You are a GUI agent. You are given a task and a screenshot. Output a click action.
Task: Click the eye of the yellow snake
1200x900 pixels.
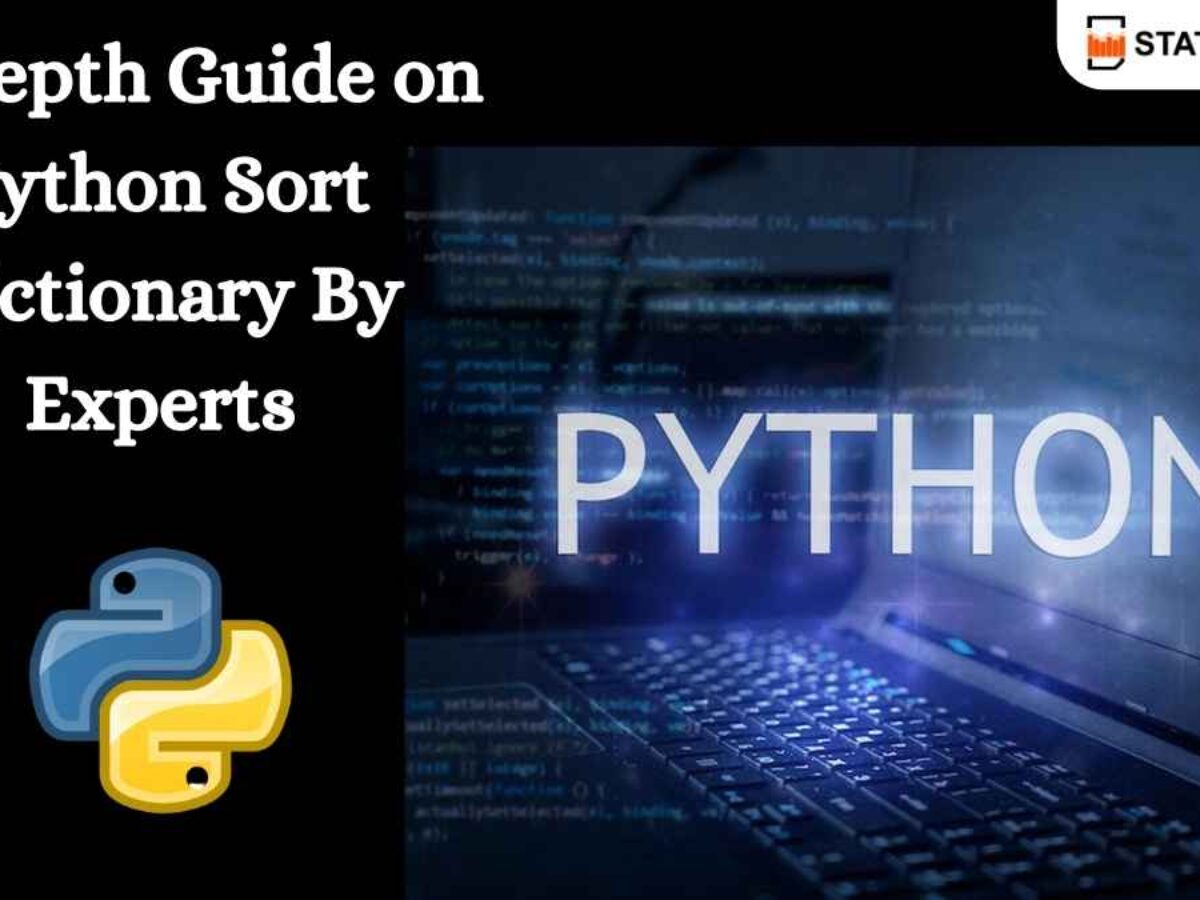(199, 775)
